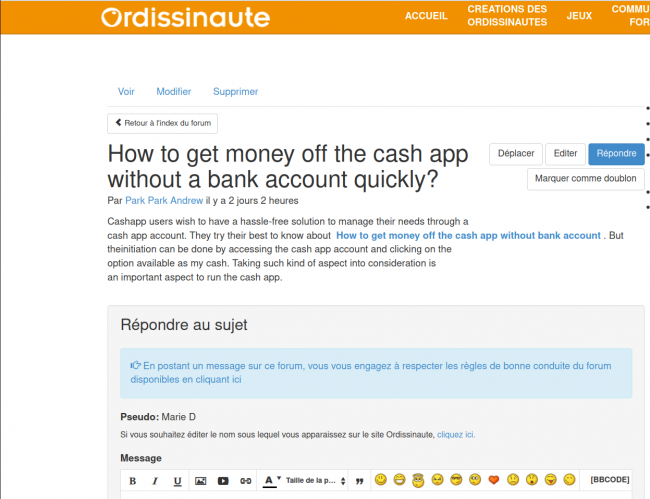Screen dimensions: 650x499
Task: Insert a video into the message
Action: point(223,481)
